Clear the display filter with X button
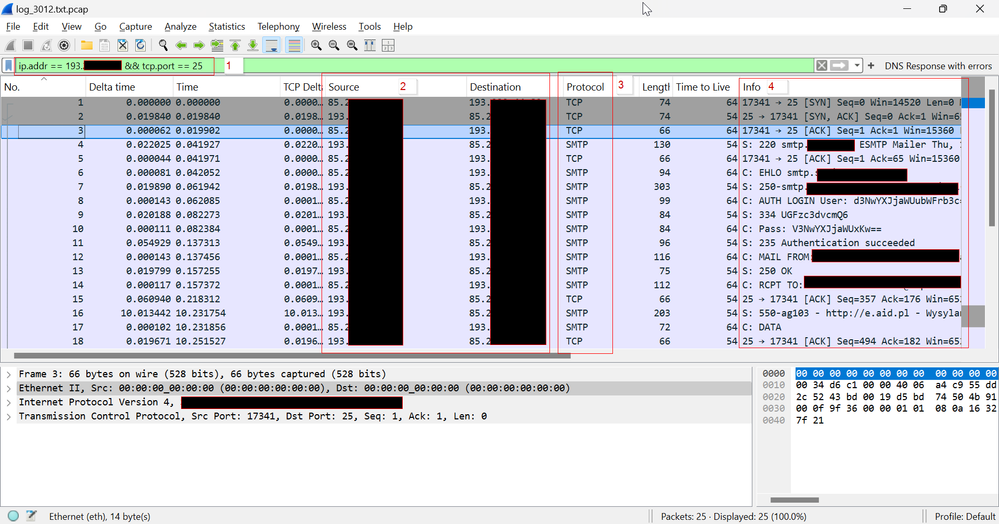This screenshot has height=524, width=999. click(822, 66)
